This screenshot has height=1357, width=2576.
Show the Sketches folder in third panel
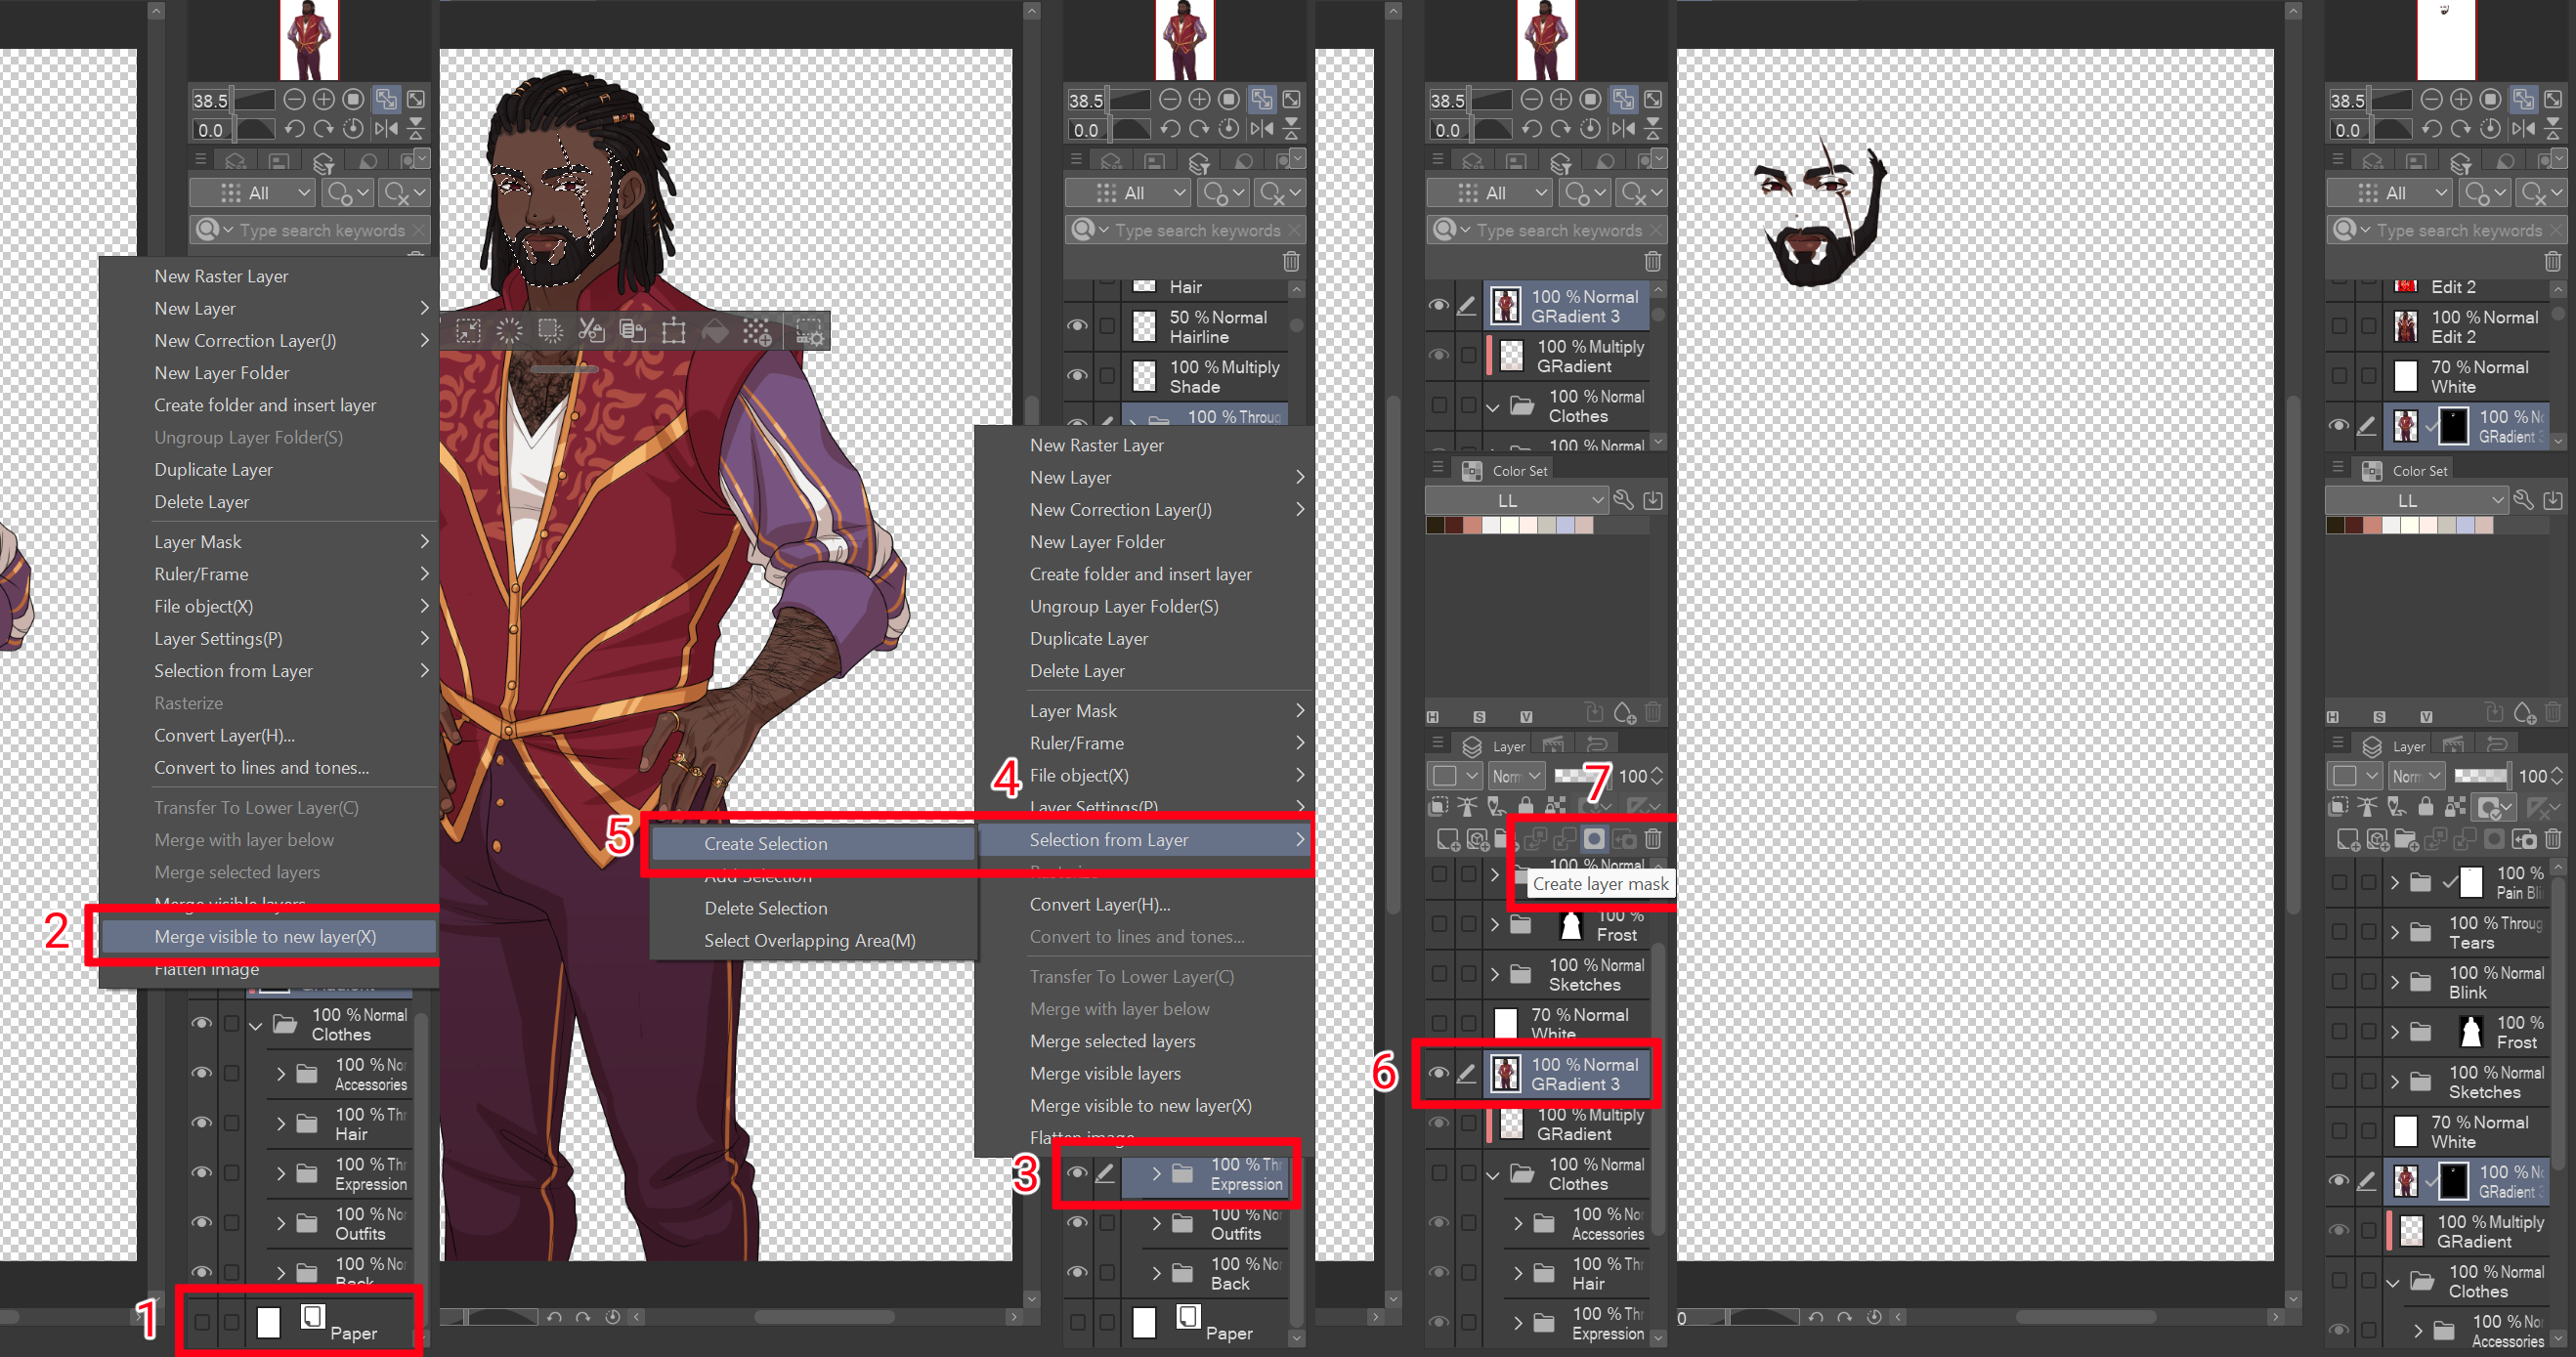(x=1439, y=974)
